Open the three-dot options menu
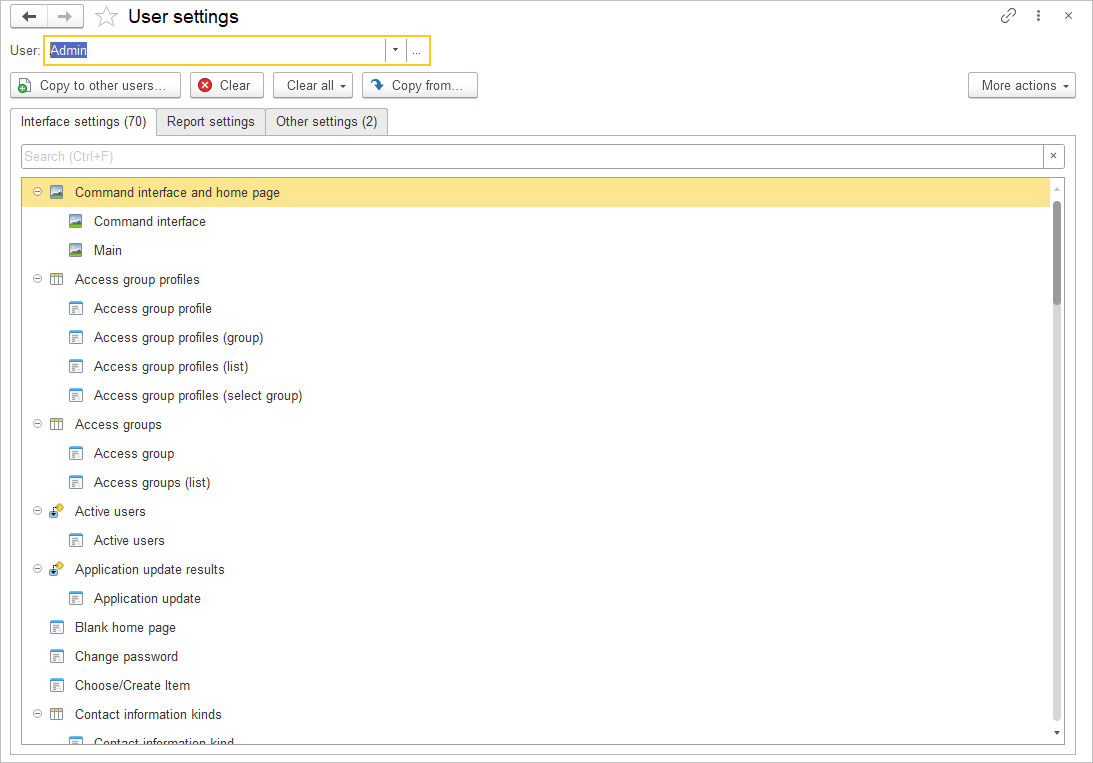Image resolution: width=1093 pixels, height=763 pixels. (1038, 15)
